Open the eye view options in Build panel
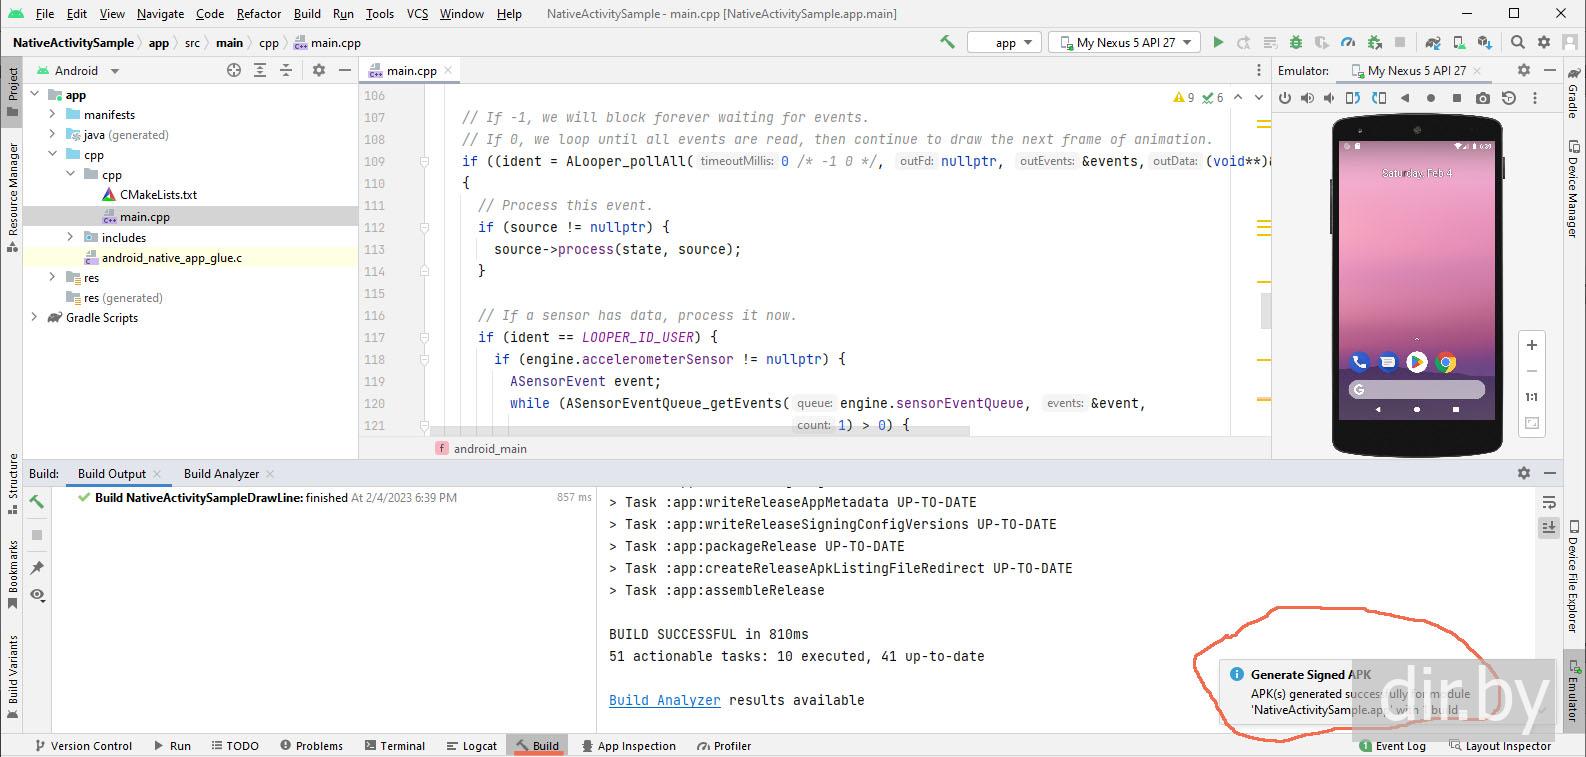1586x757 pixels. tap(37, 595)
